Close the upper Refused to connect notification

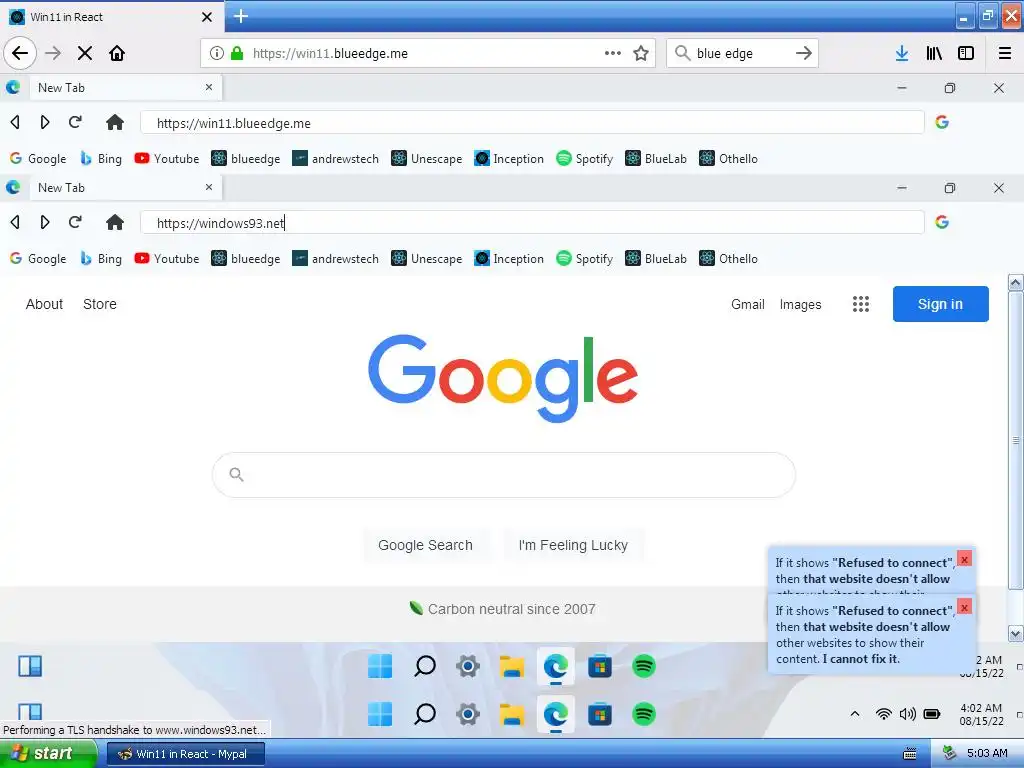pos(965,559)
